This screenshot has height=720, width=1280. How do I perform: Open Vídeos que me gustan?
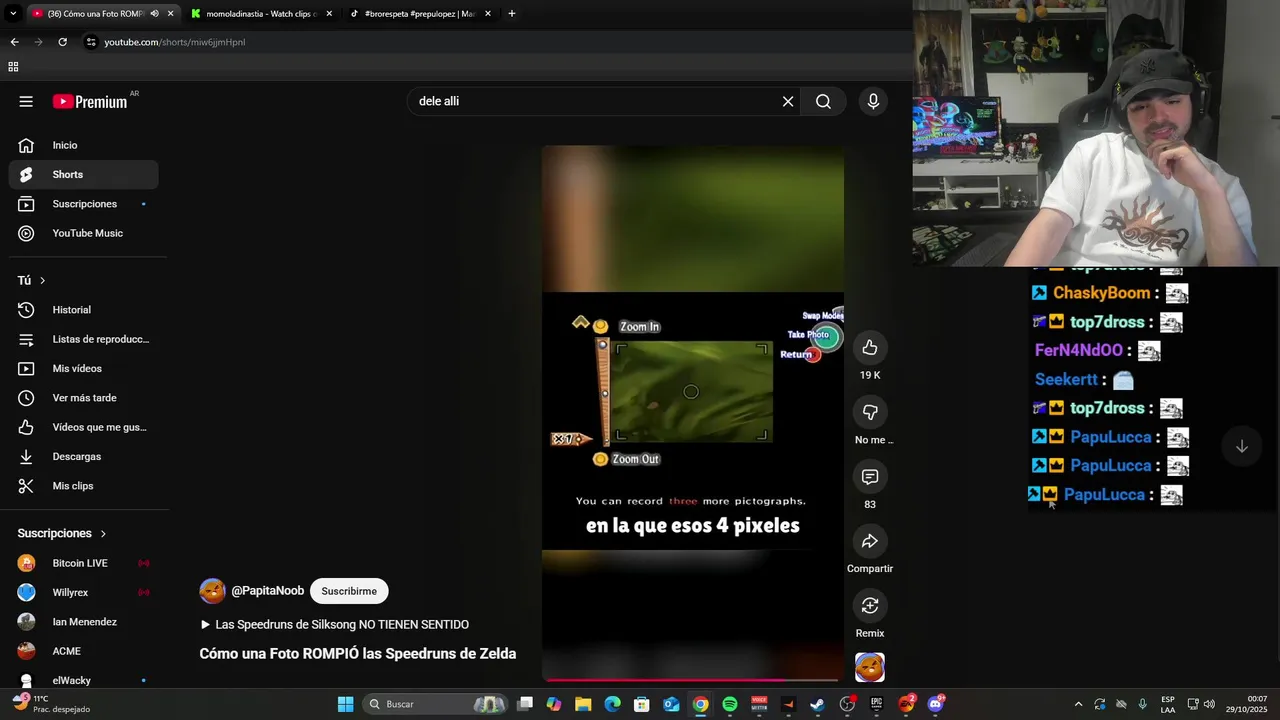pyautogui.click(x=84, y=427)
